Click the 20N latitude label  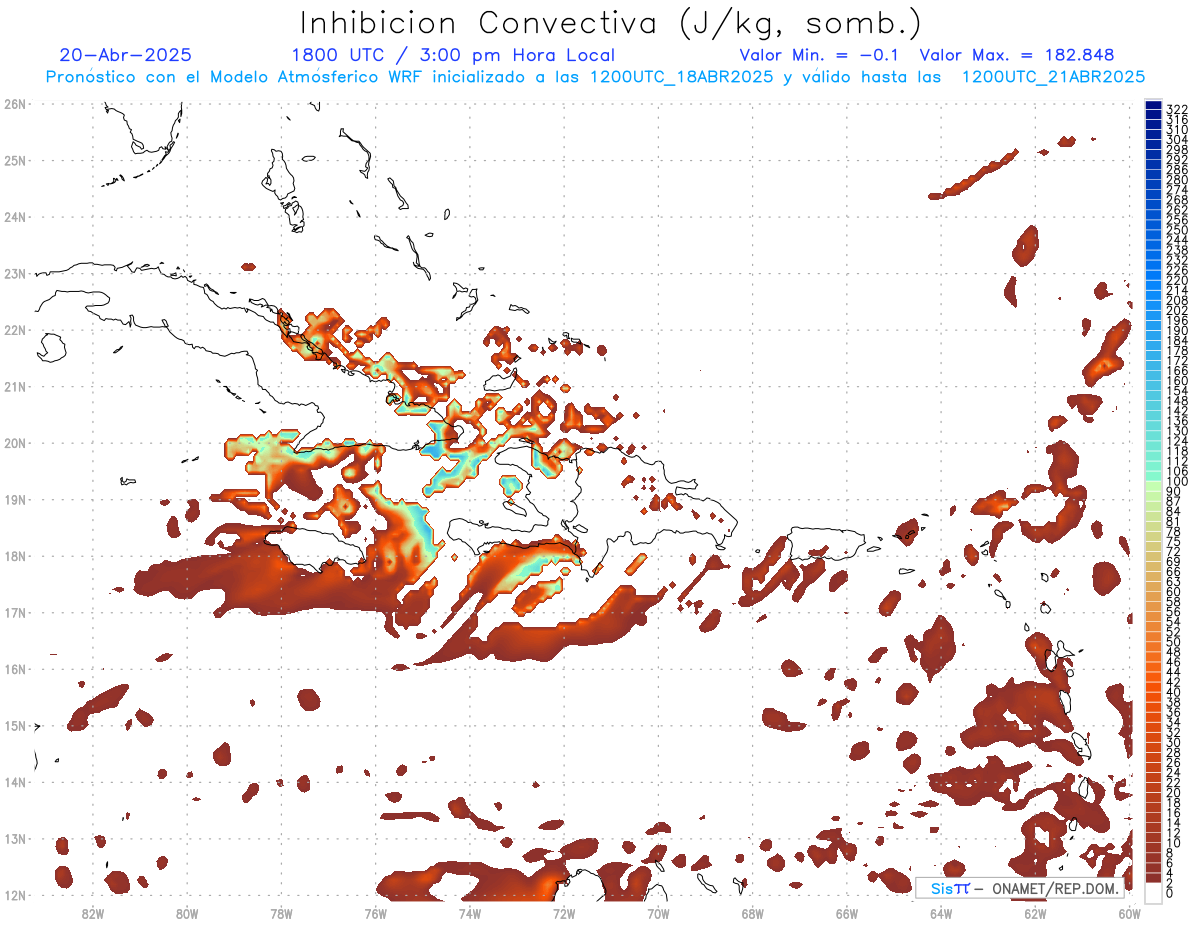coord(15,443)
